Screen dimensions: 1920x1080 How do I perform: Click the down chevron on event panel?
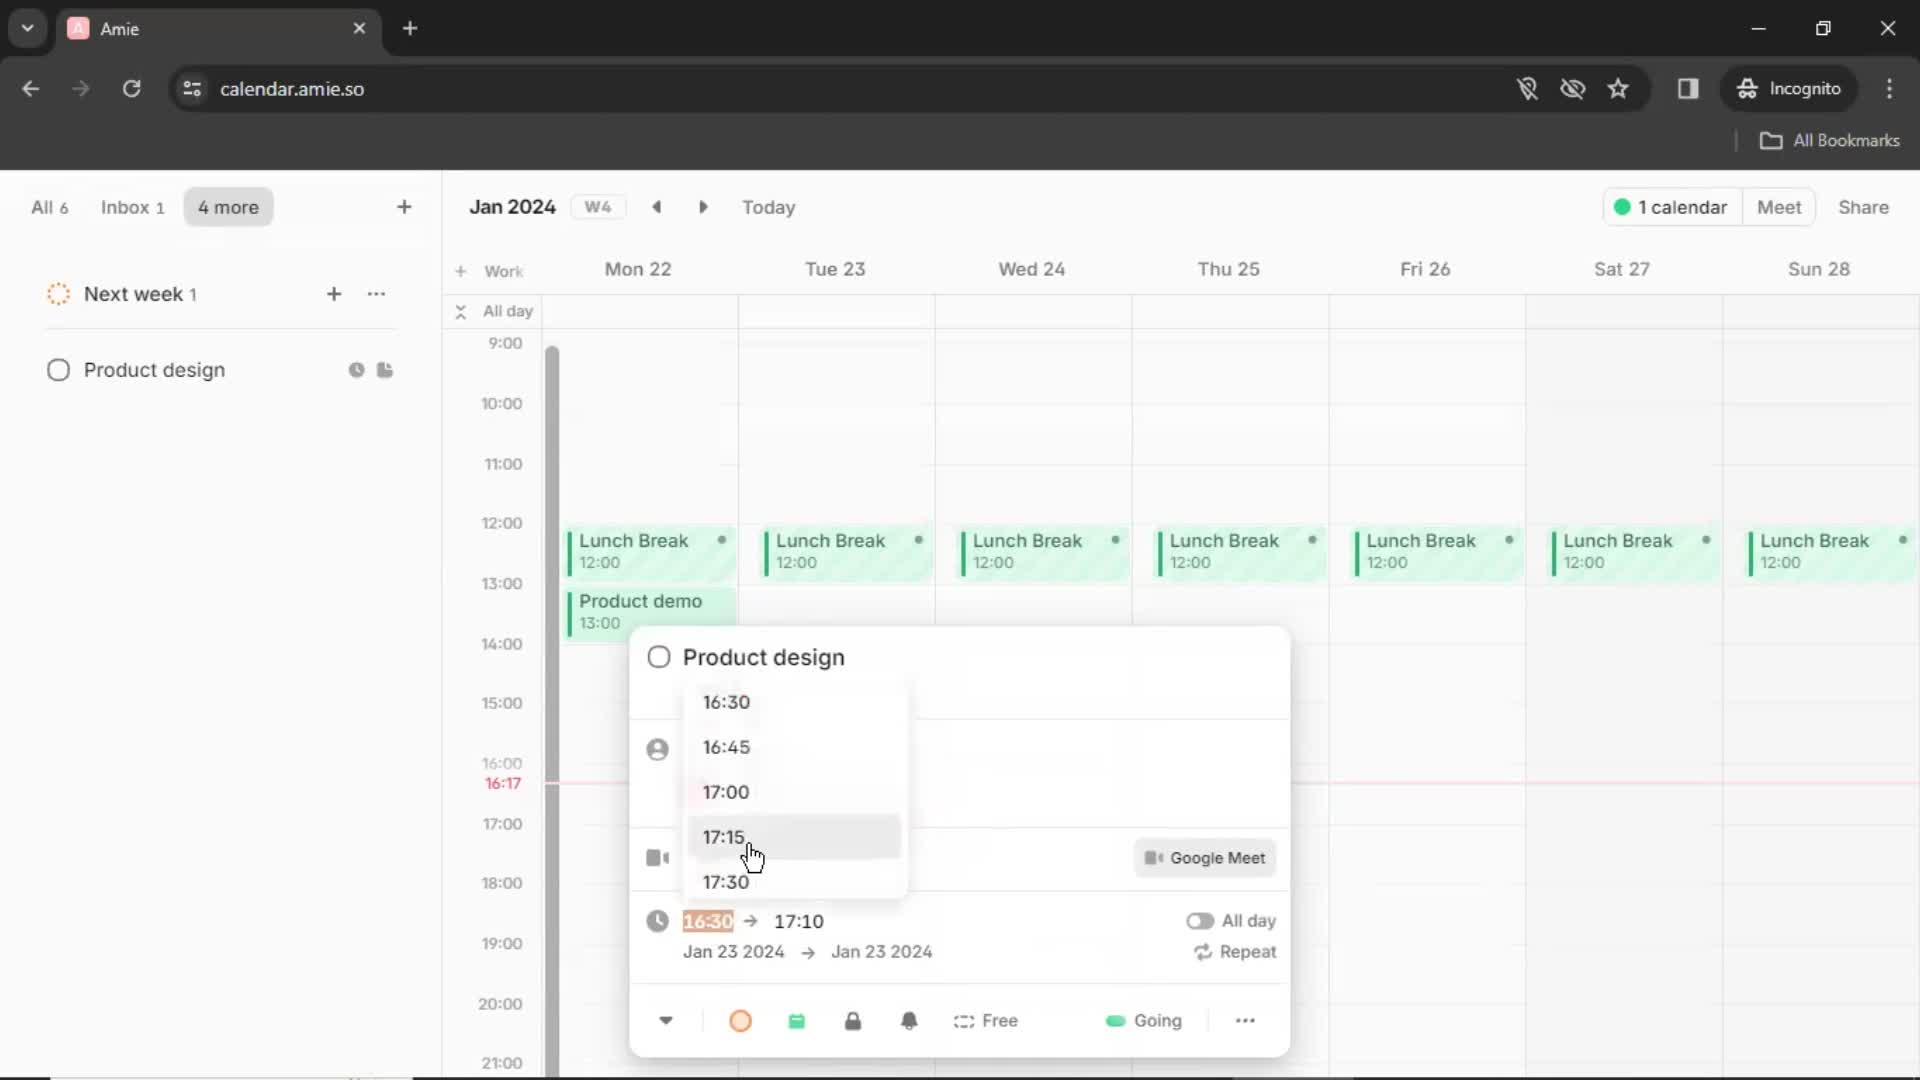coord(666,1021)
